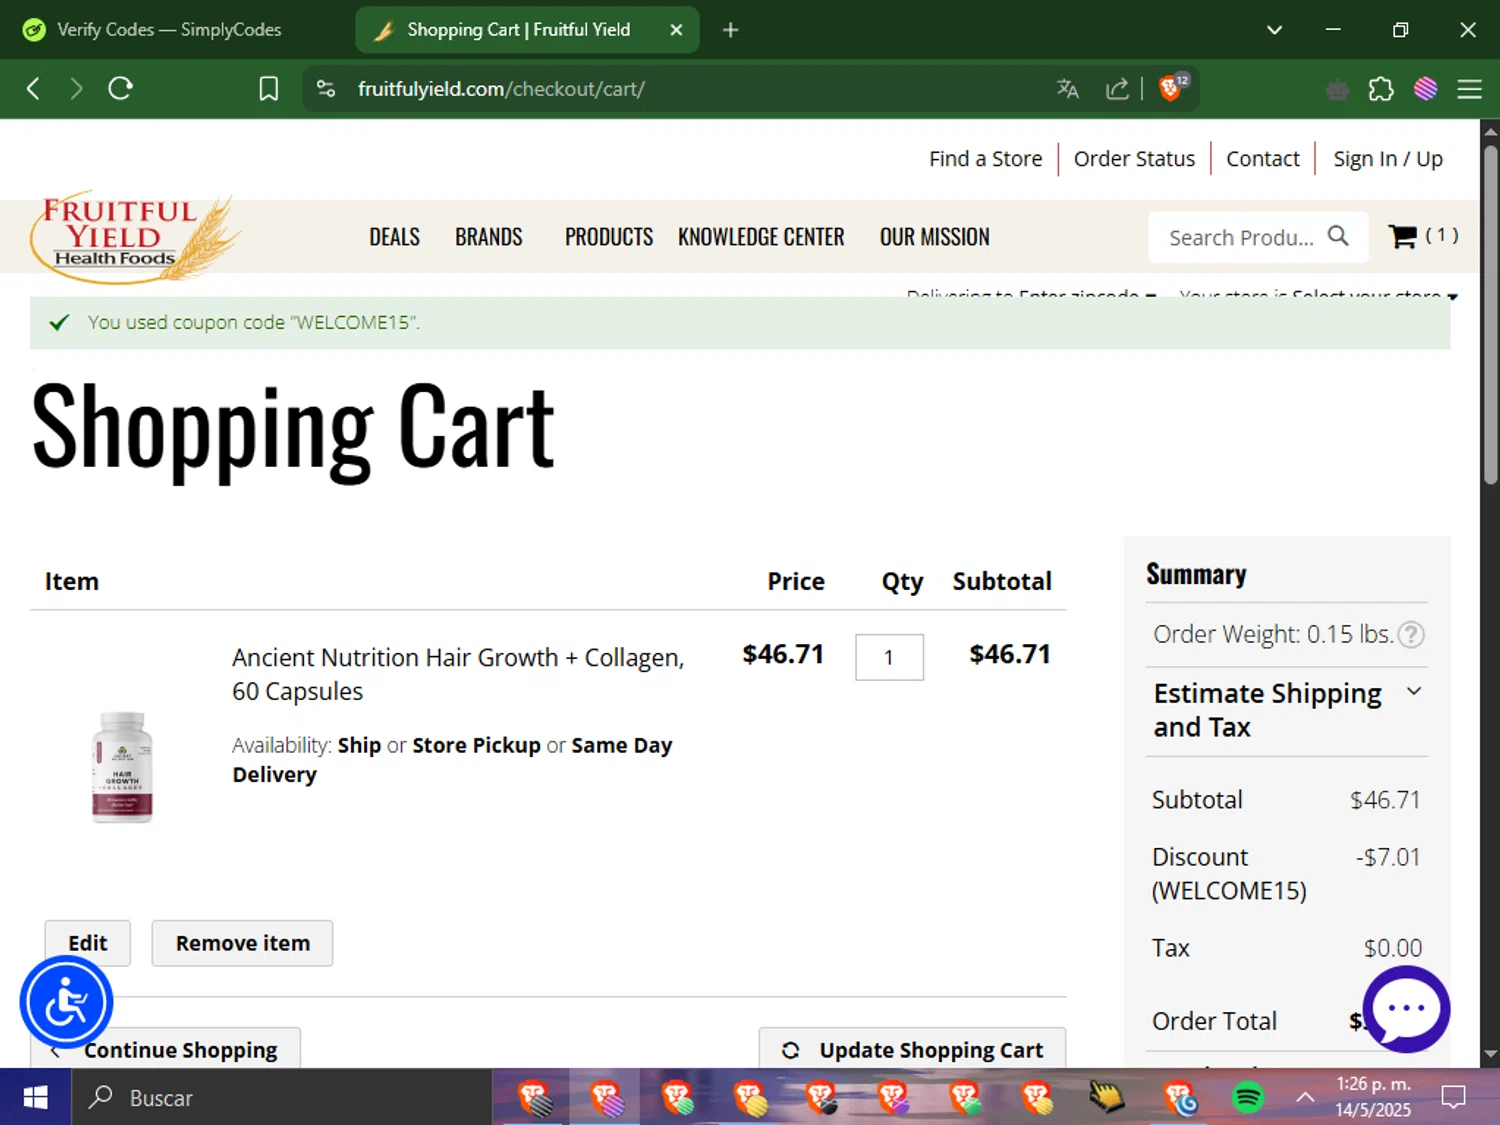Screen dimensions: 1500x1125
Task: Expand Estimate Shipping and Tax section
Action: pyautogui.click(x=1287, y=710)
